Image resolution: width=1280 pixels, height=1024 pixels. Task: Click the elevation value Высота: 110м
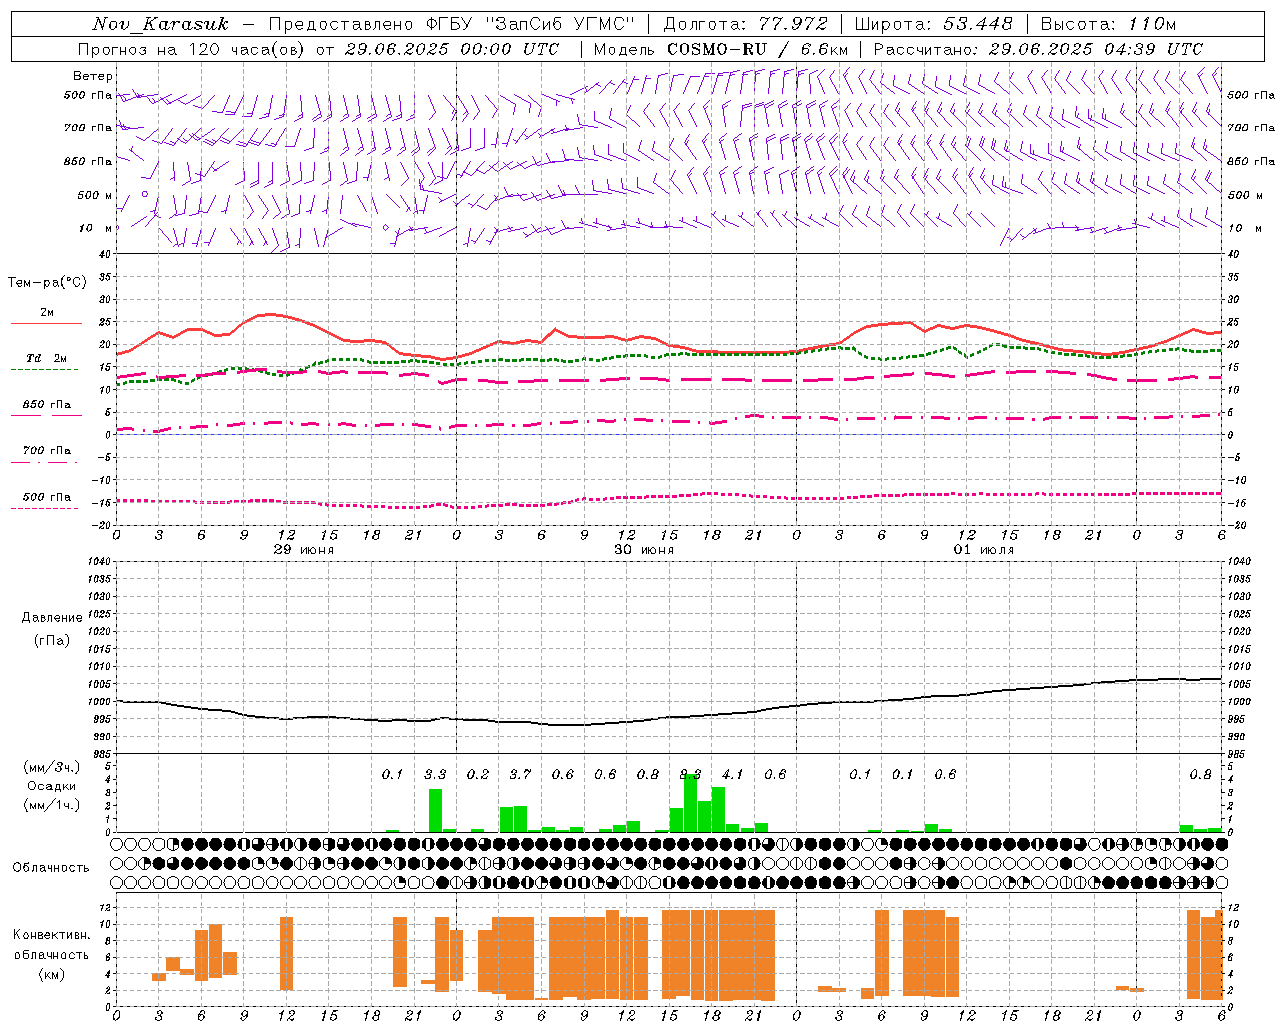pos(1108,24)
